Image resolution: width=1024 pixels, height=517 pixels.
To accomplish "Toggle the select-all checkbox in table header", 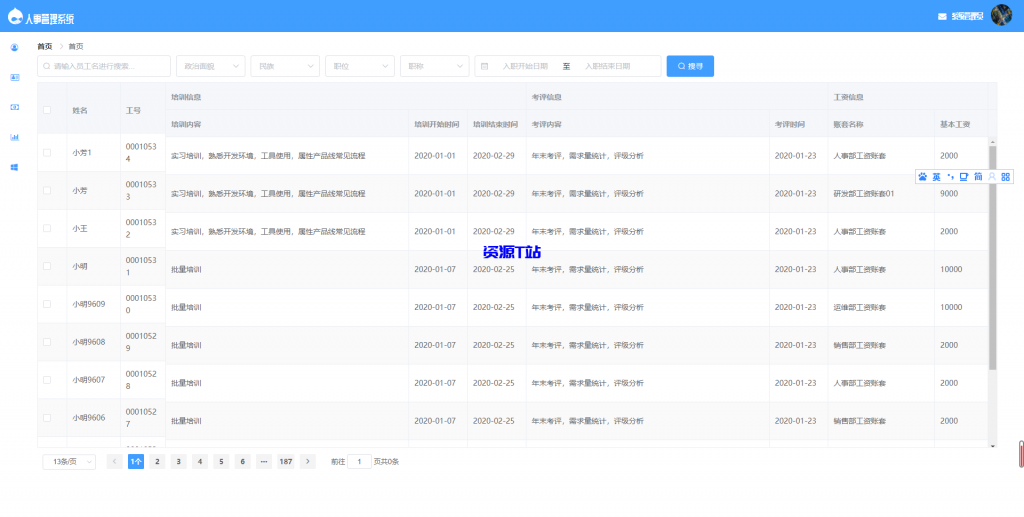I will click(x=47, y=110).
